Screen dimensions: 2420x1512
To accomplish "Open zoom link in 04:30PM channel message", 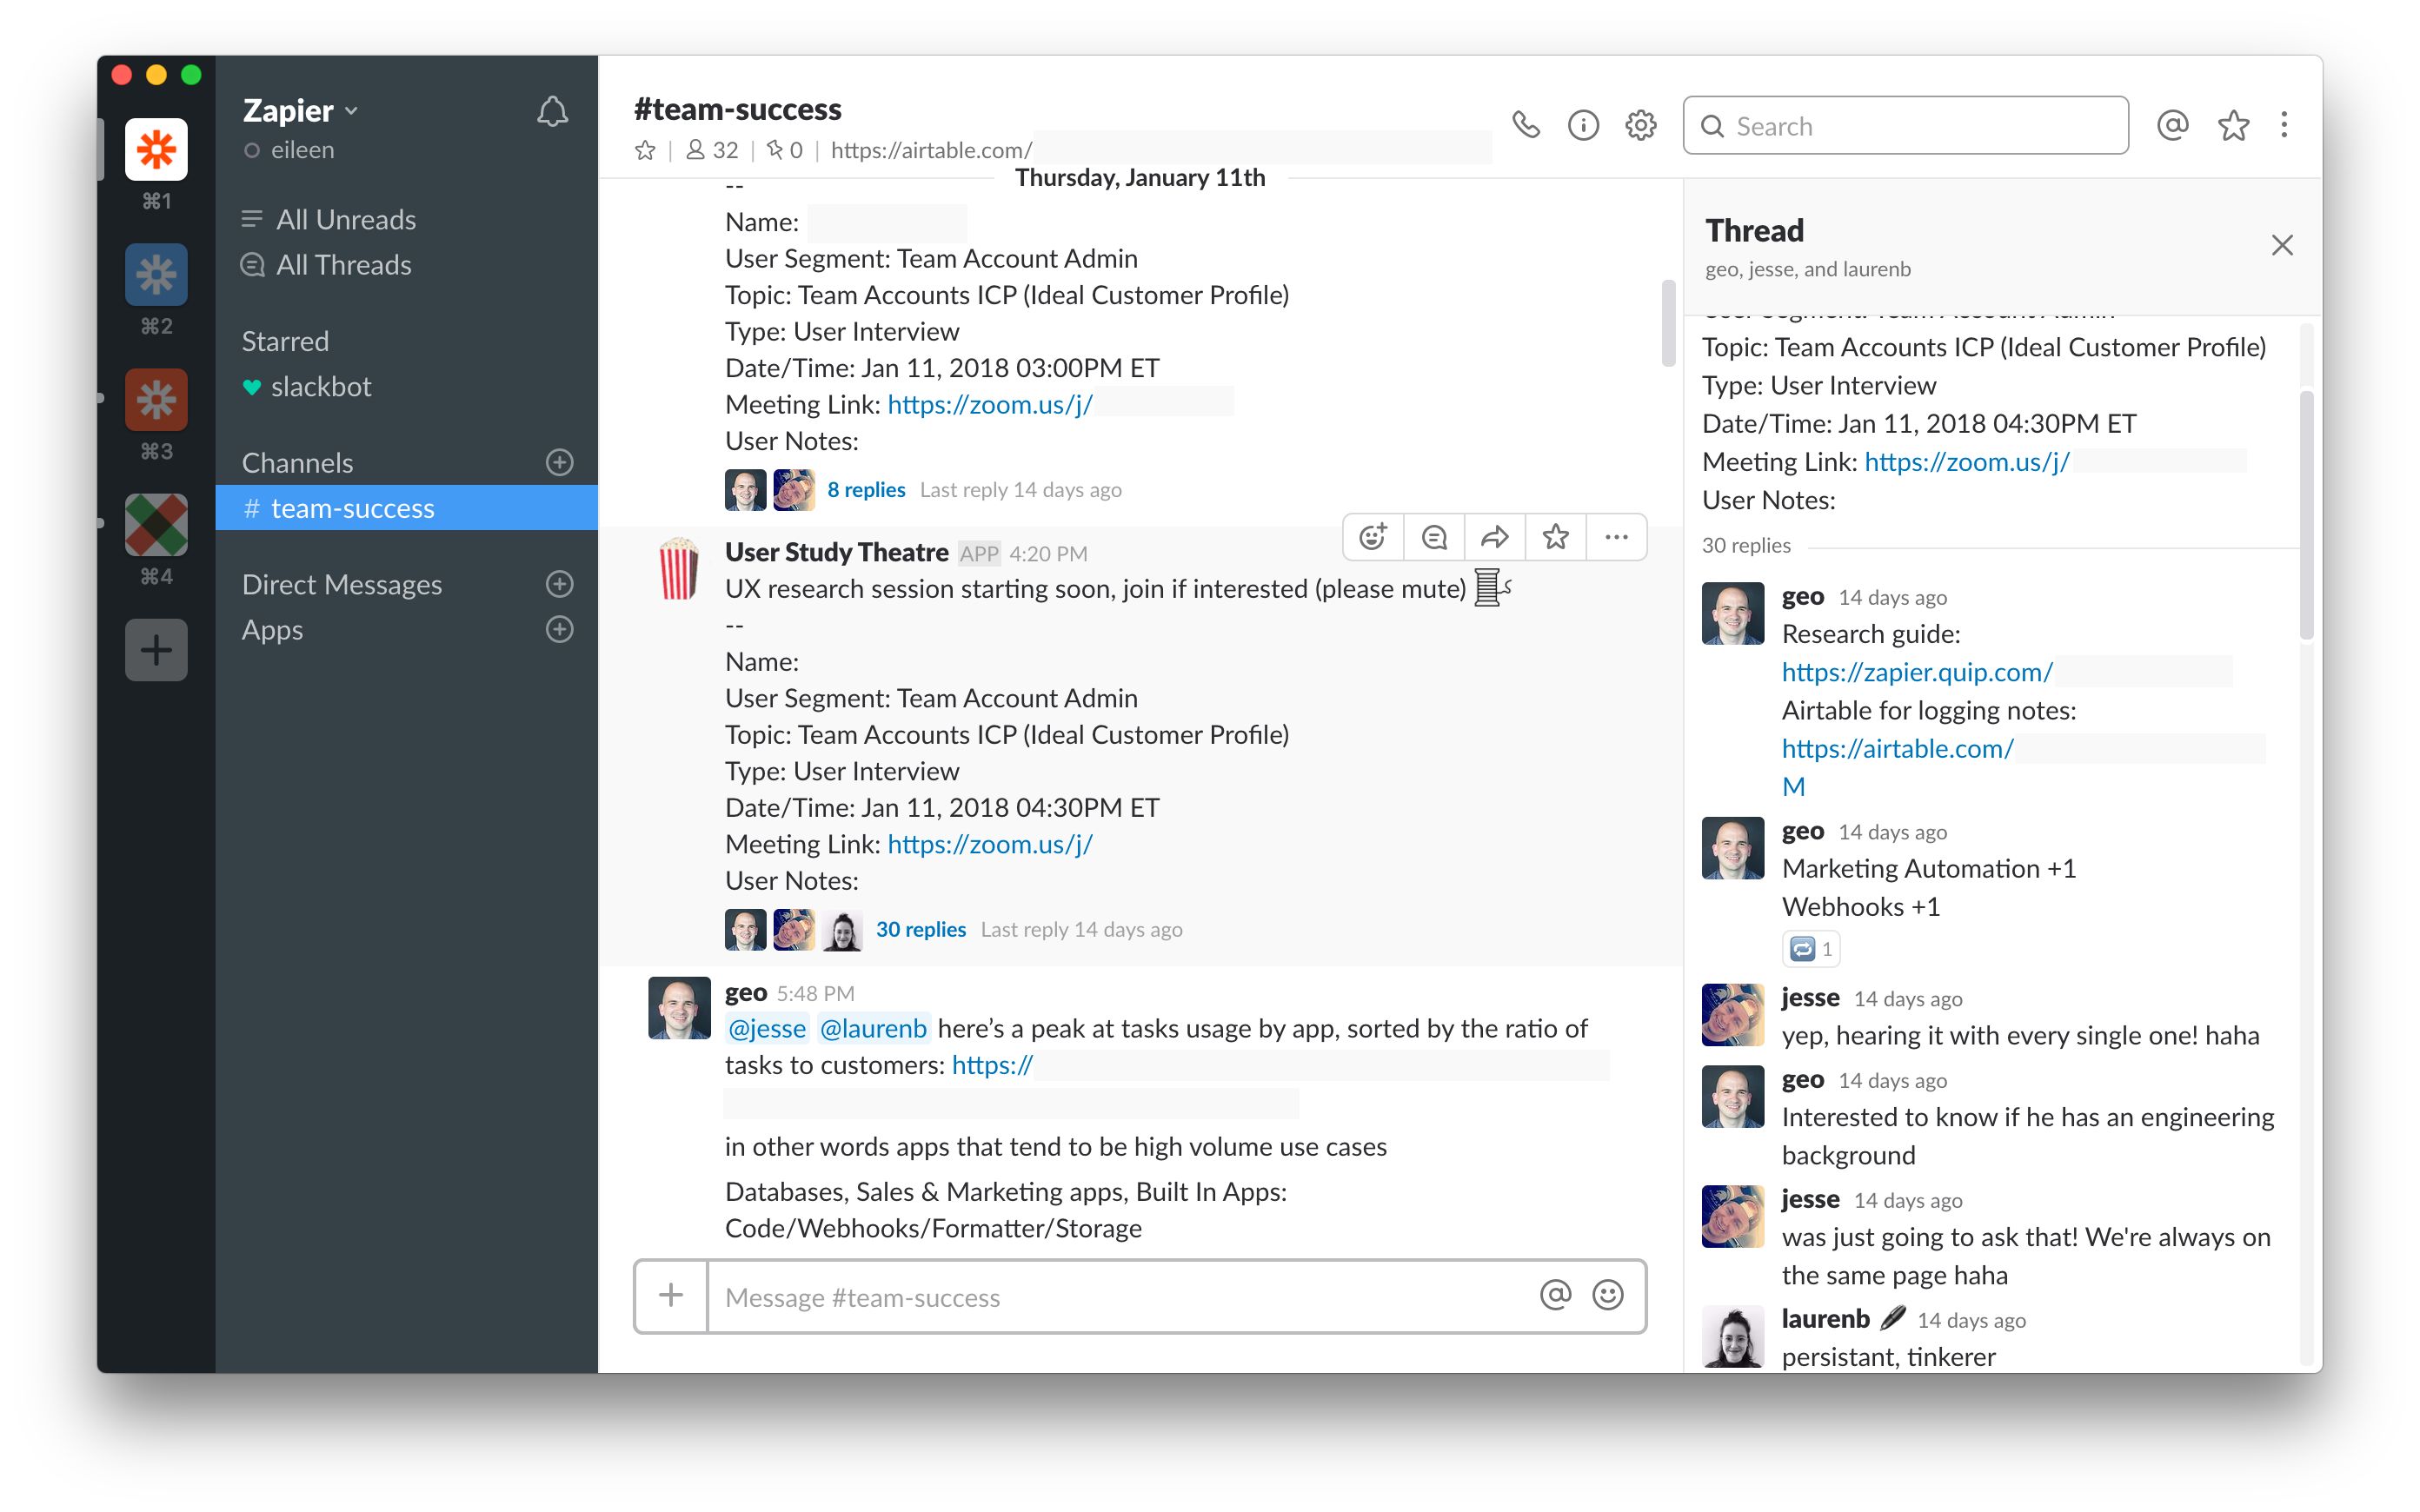I will pos(990,845).
